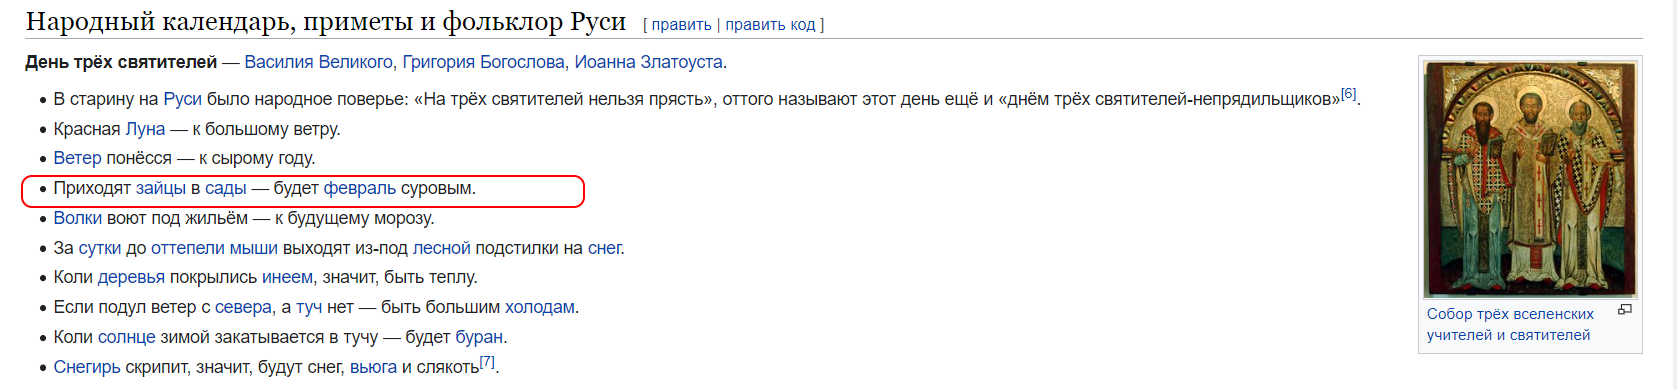Open footnote reference [7]
The image size is (1677, 390).
coord(487,362)
